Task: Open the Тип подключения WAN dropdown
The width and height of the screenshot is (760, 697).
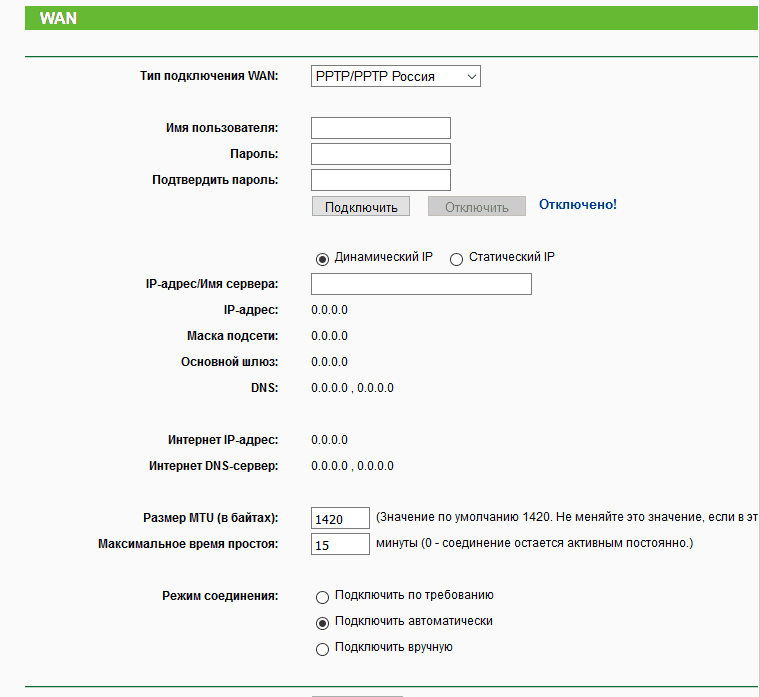Action: click(x=395, y=76)
